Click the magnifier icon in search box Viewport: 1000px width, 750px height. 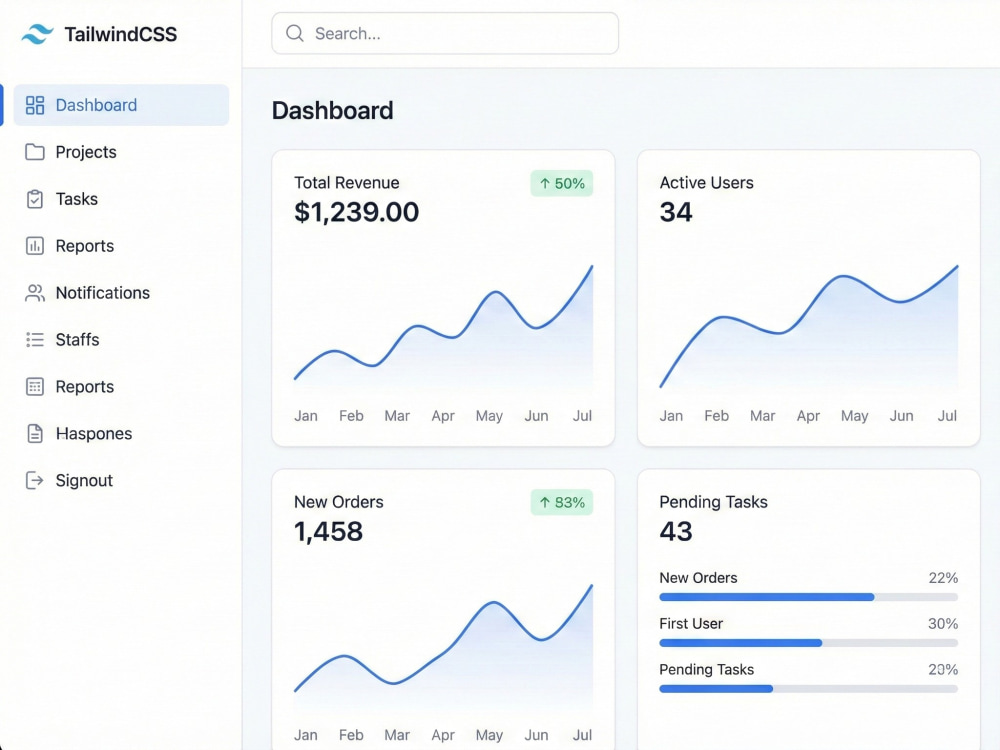click(295, 33)
